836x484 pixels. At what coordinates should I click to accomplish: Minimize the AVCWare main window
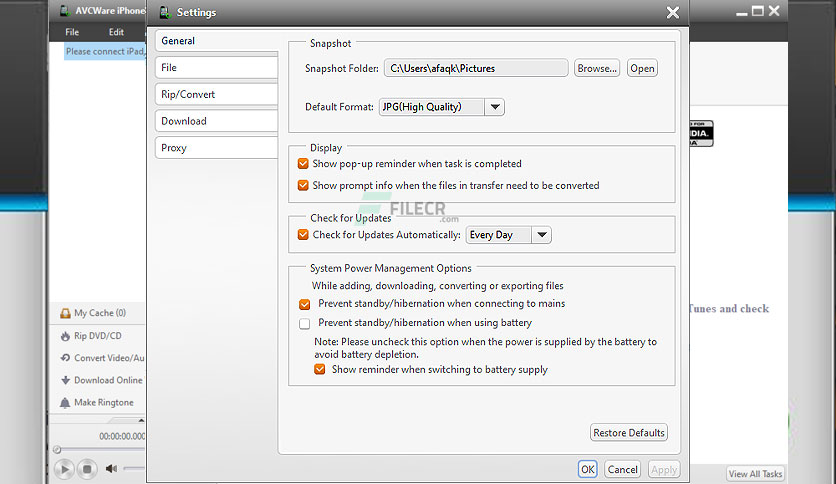click(x=741, y=13)
